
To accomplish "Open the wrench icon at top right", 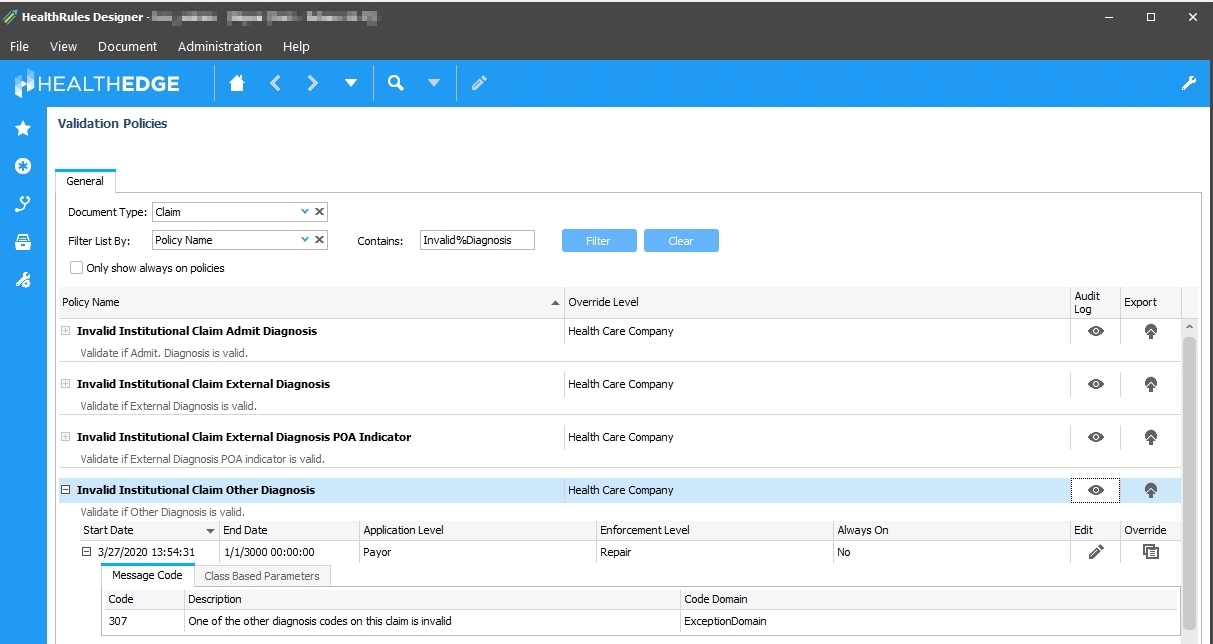I will (1188, 83).
